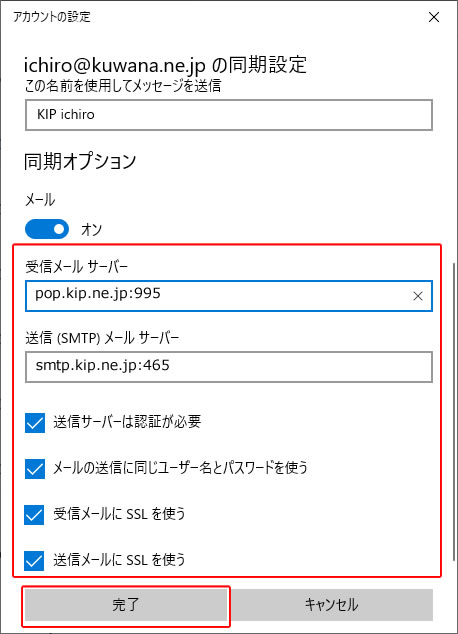This screenshot has width=458, height=634.
Task: Click the この名前を使用してメッセージを送信 label
Action: [x=123, y=86]
